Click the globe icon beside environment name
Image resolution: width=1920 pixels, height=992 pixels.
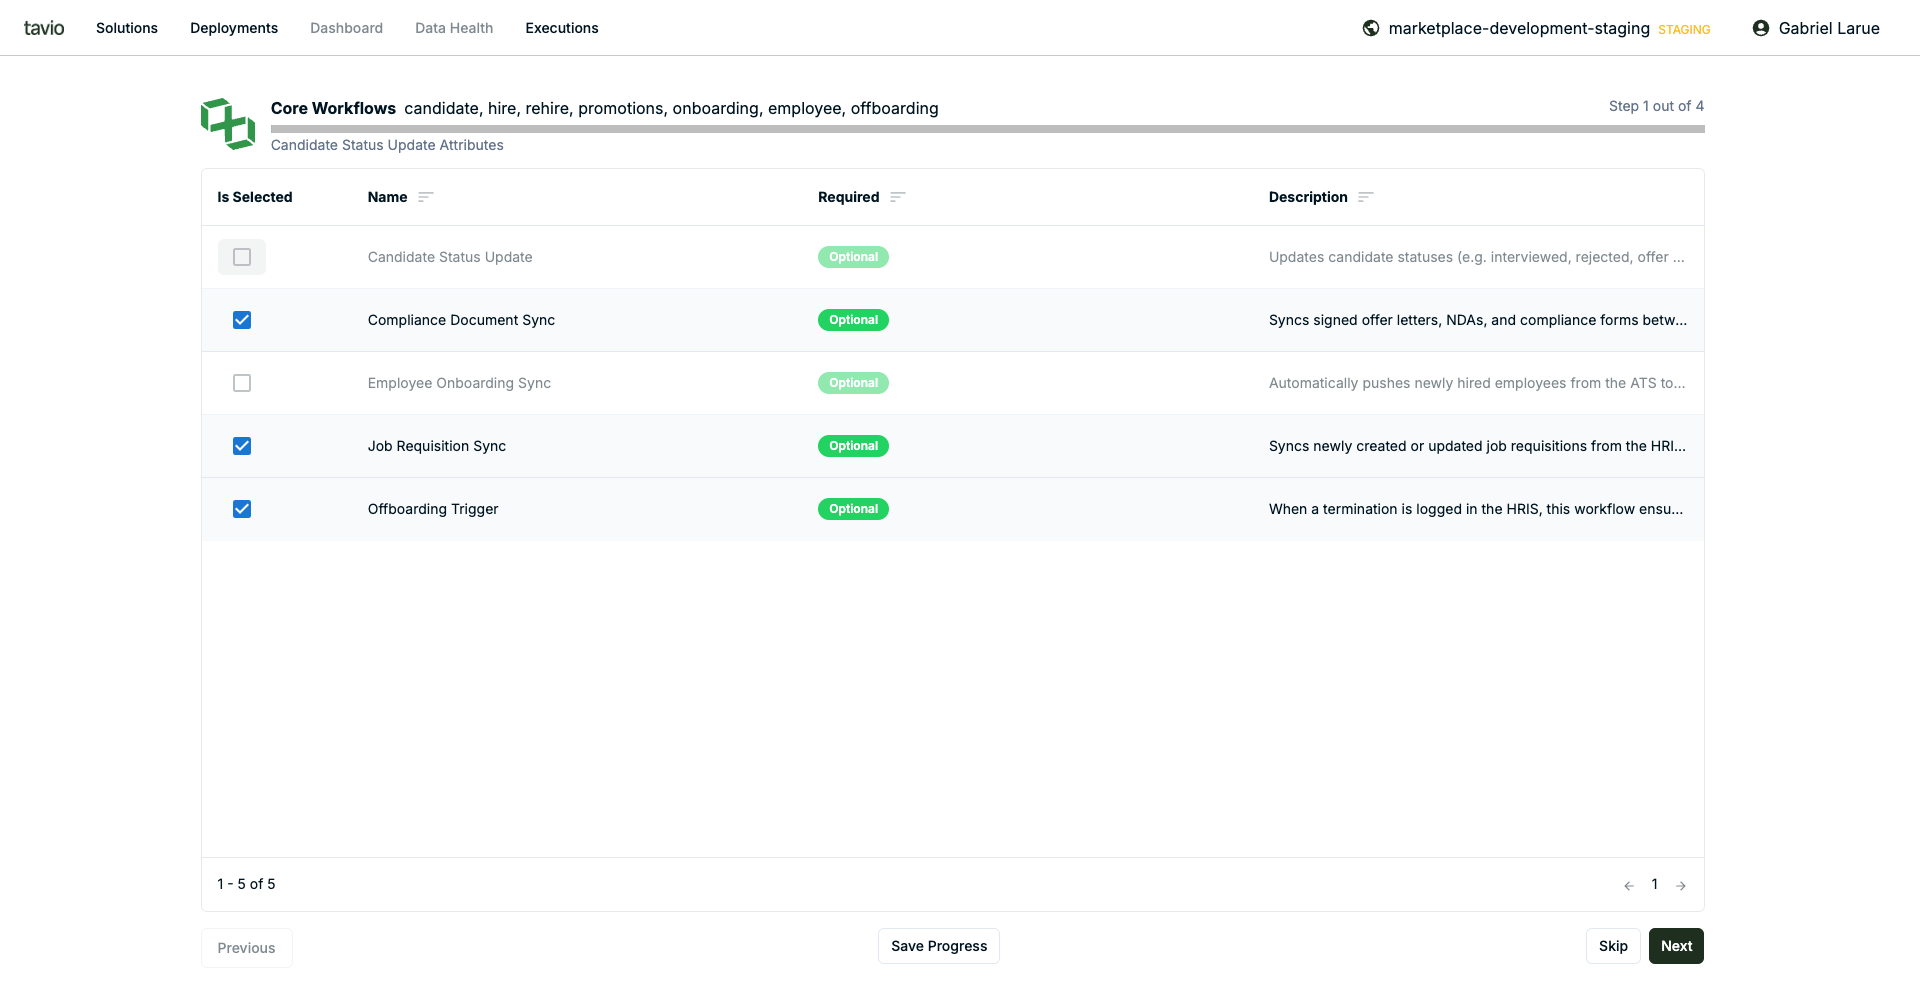point(1371,28)
